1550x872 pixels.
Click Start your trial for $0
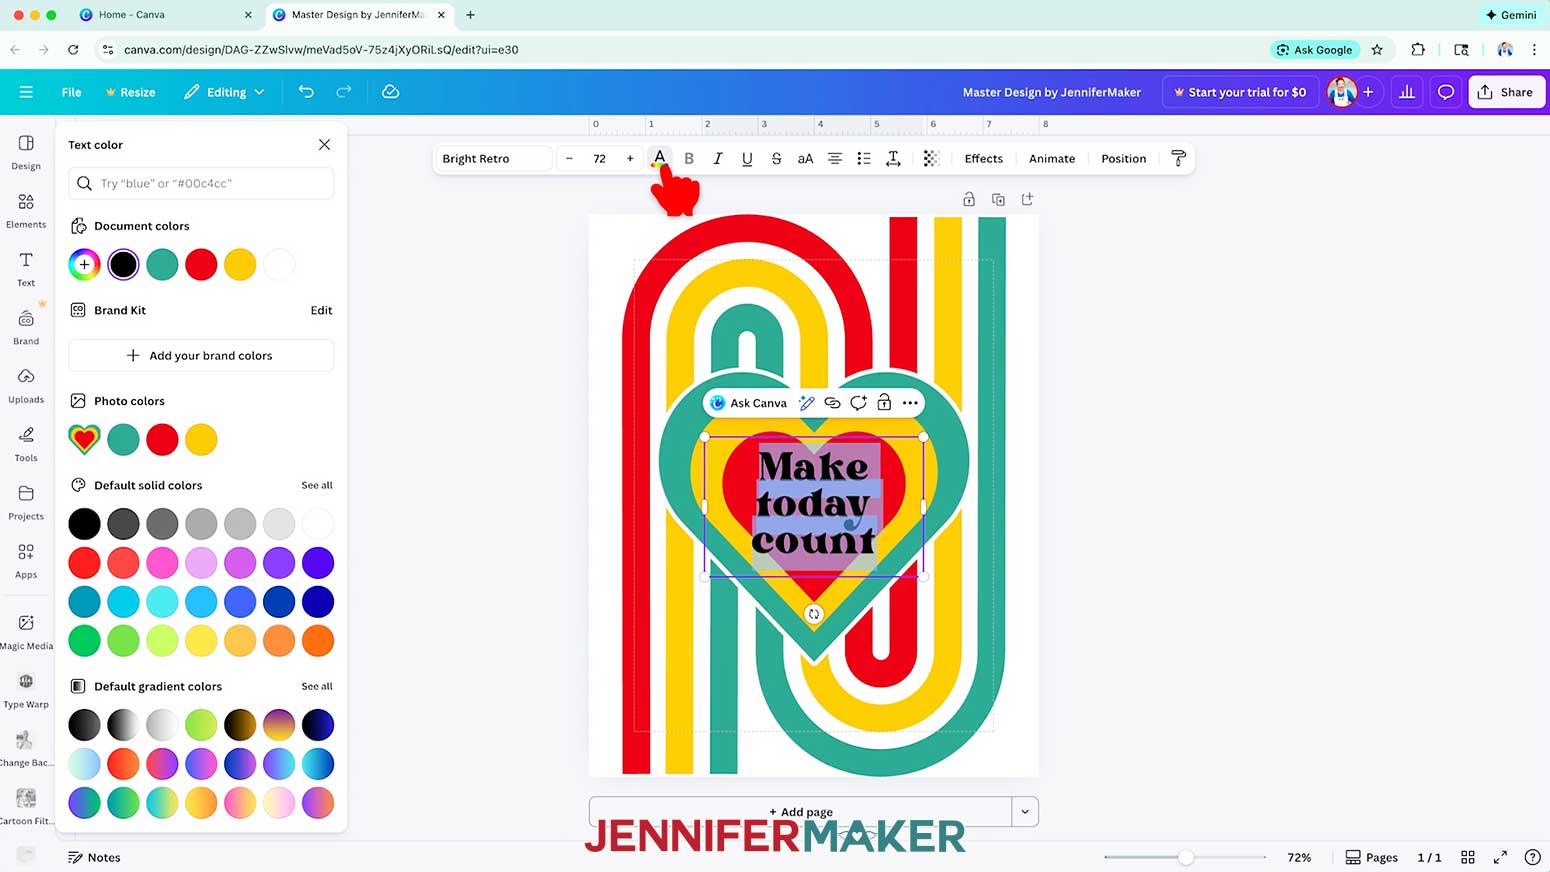pos(1240,92)
